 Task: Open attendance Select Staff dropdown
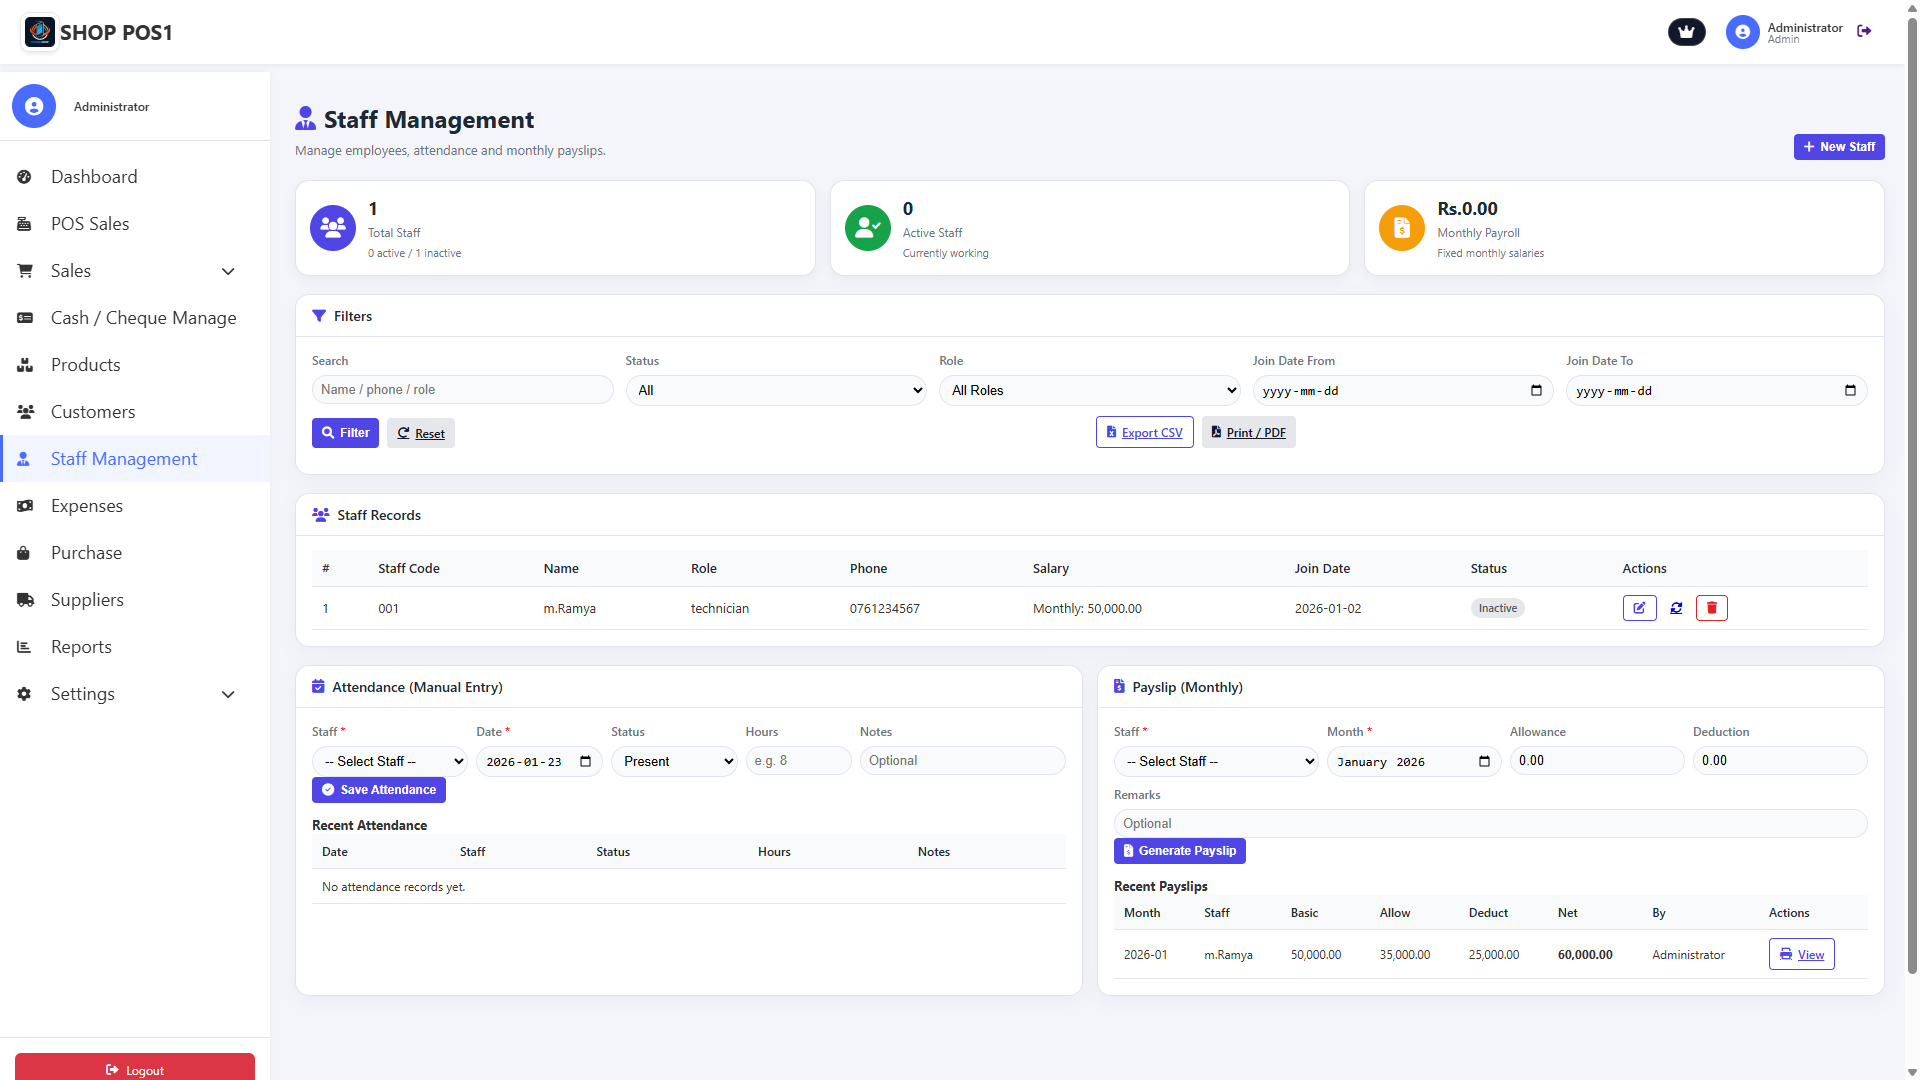(x=389, y=762)
